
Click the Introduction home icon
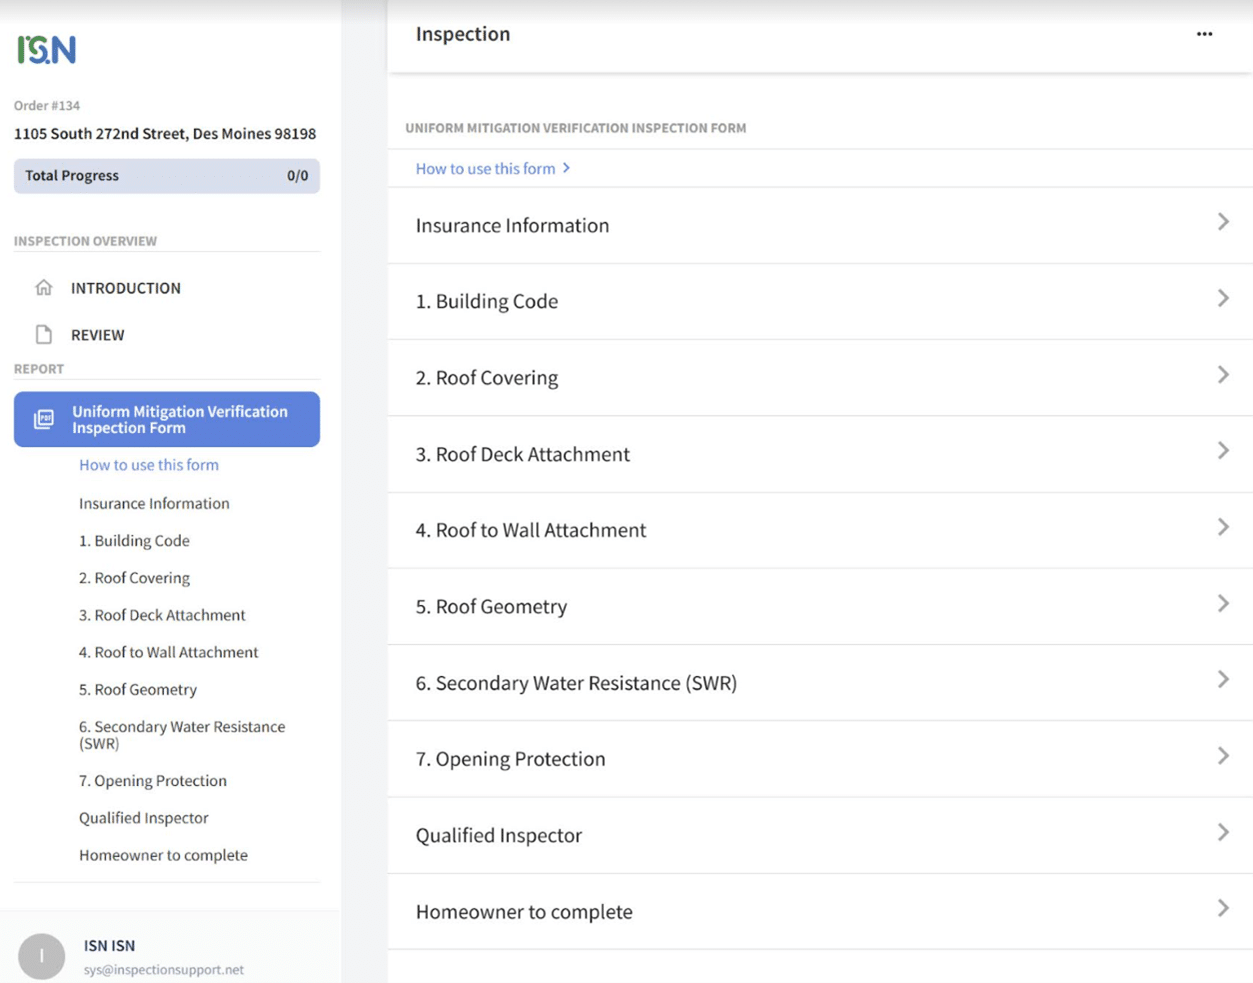click(x=44, y=288)
